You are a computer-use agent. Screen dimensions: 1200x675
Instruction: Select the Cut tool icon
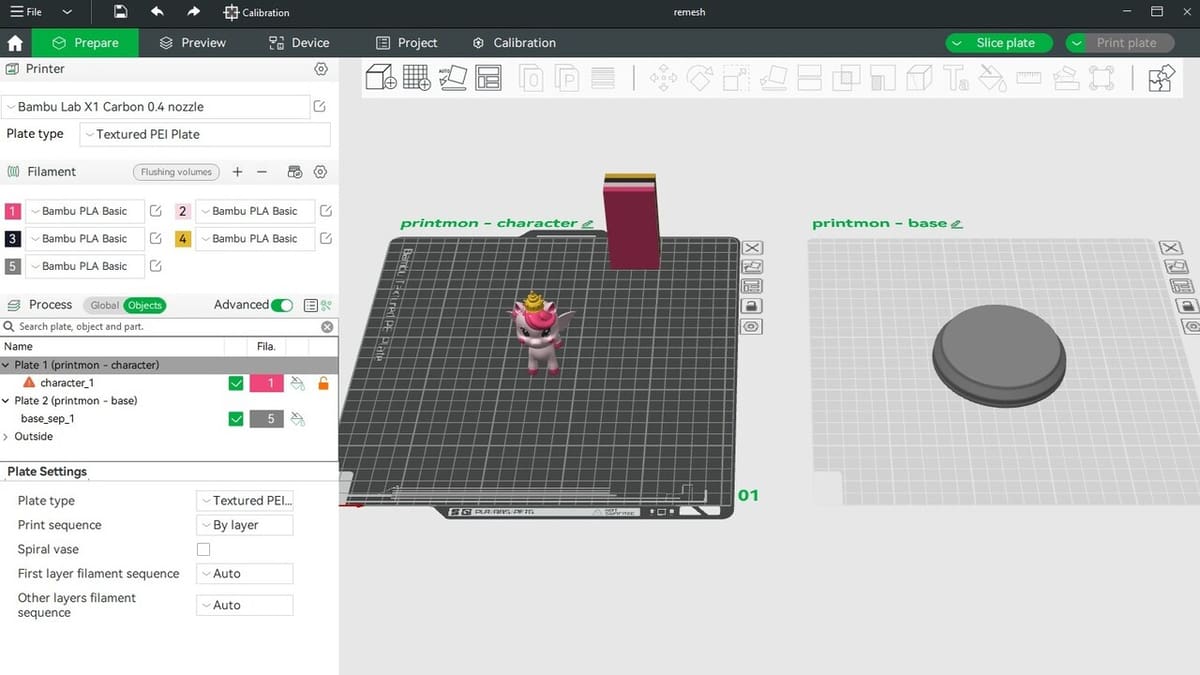809,78
